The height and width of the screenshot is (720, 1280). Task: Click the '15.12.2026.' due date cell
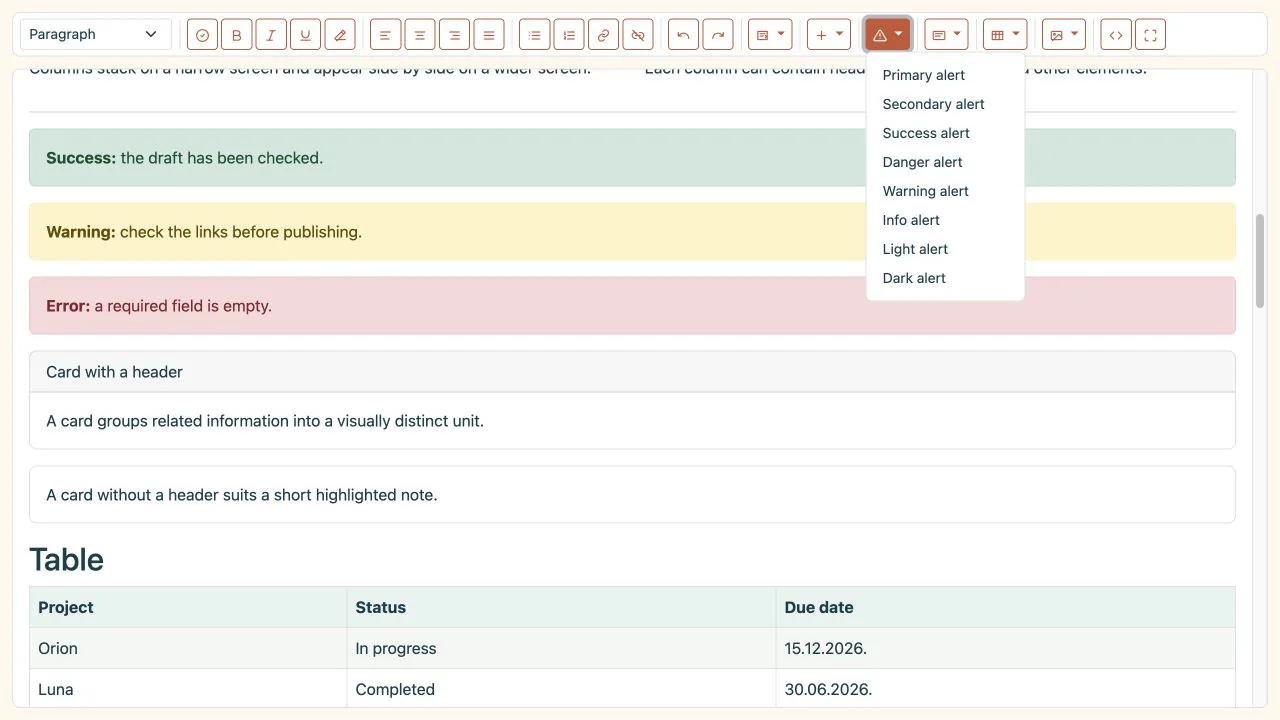pos(1005,648)
